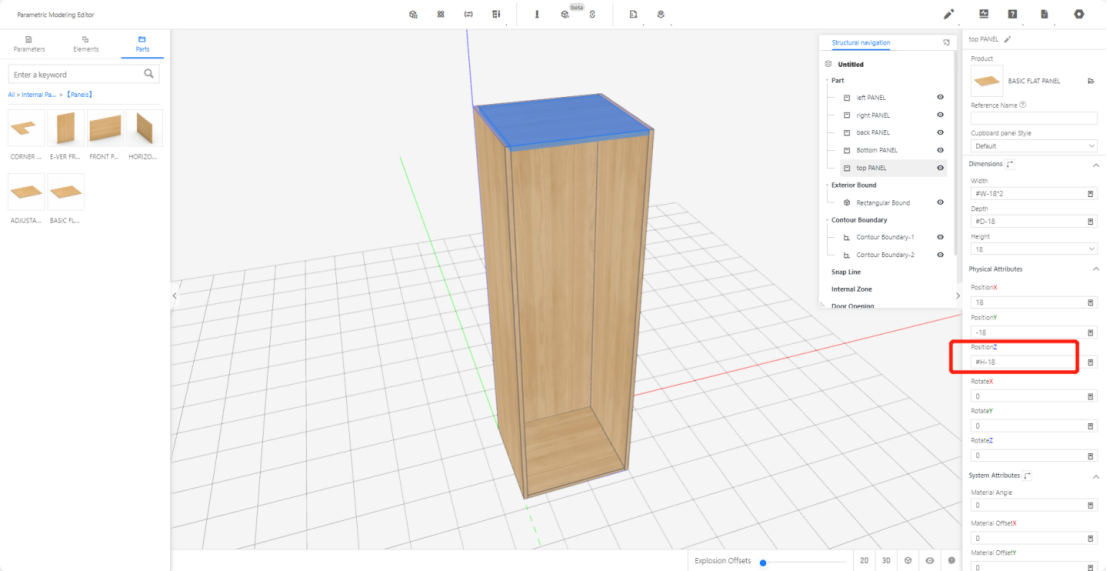1107x571 pixels.
Task: Click 3D cube view icon in bottom bar
Action: pos(908,561)
